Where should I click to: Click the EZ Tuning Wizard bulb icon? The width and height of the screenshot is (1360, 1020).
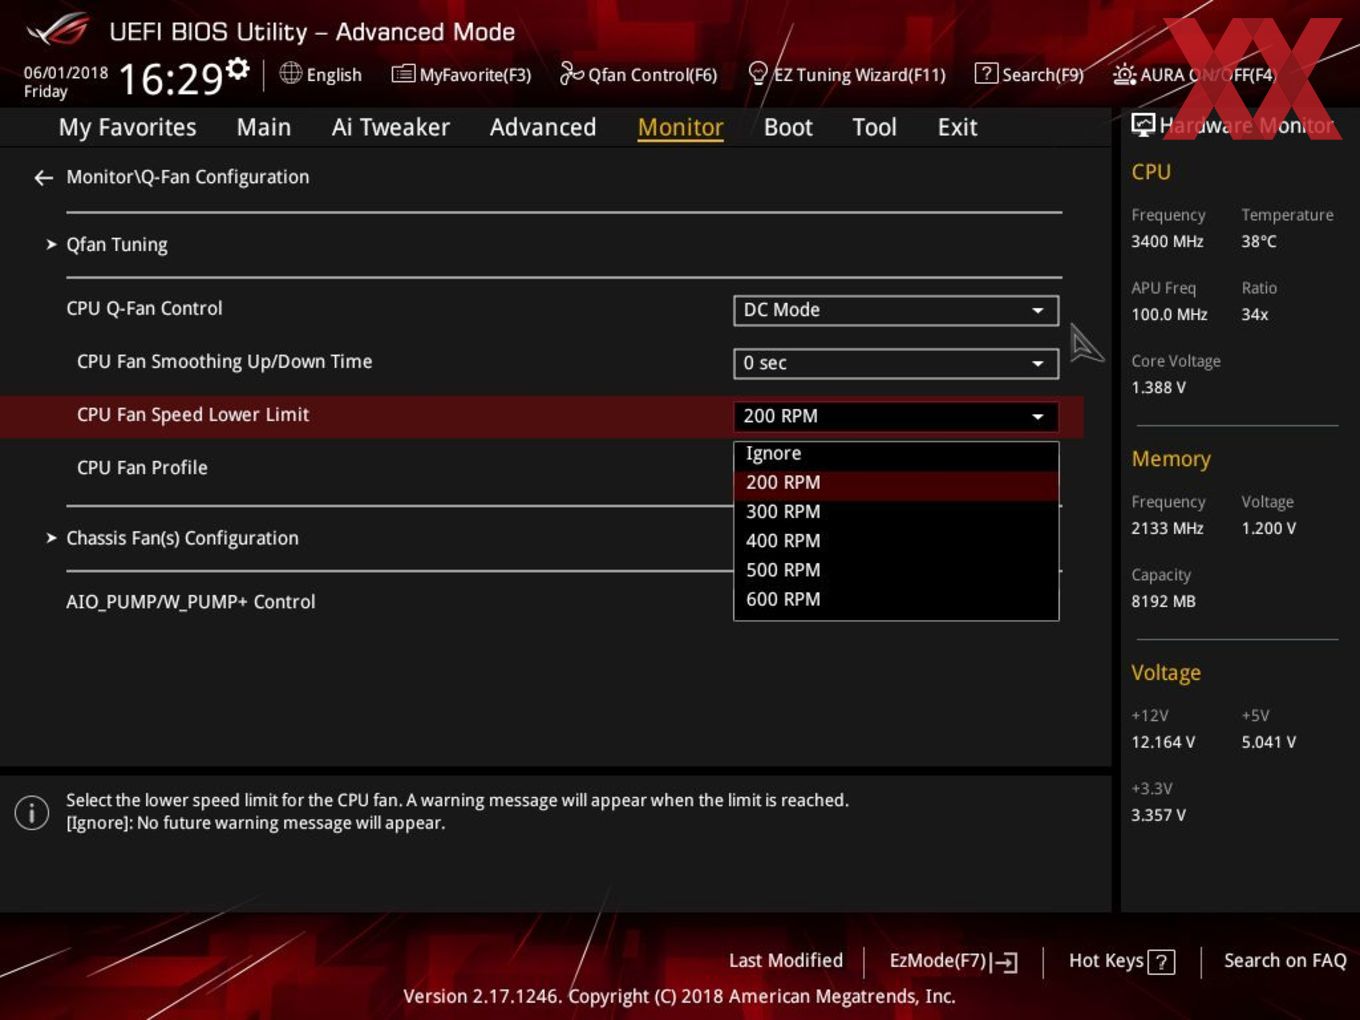click(x=758, y=73)
